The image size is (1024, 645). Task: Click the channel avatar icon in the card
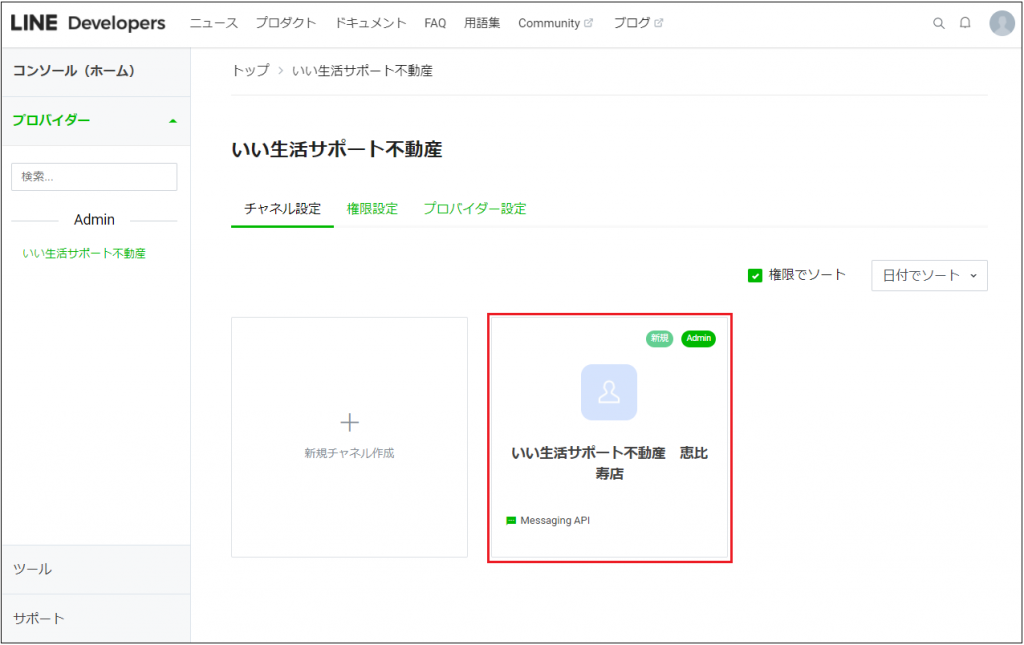click(609, 392)
